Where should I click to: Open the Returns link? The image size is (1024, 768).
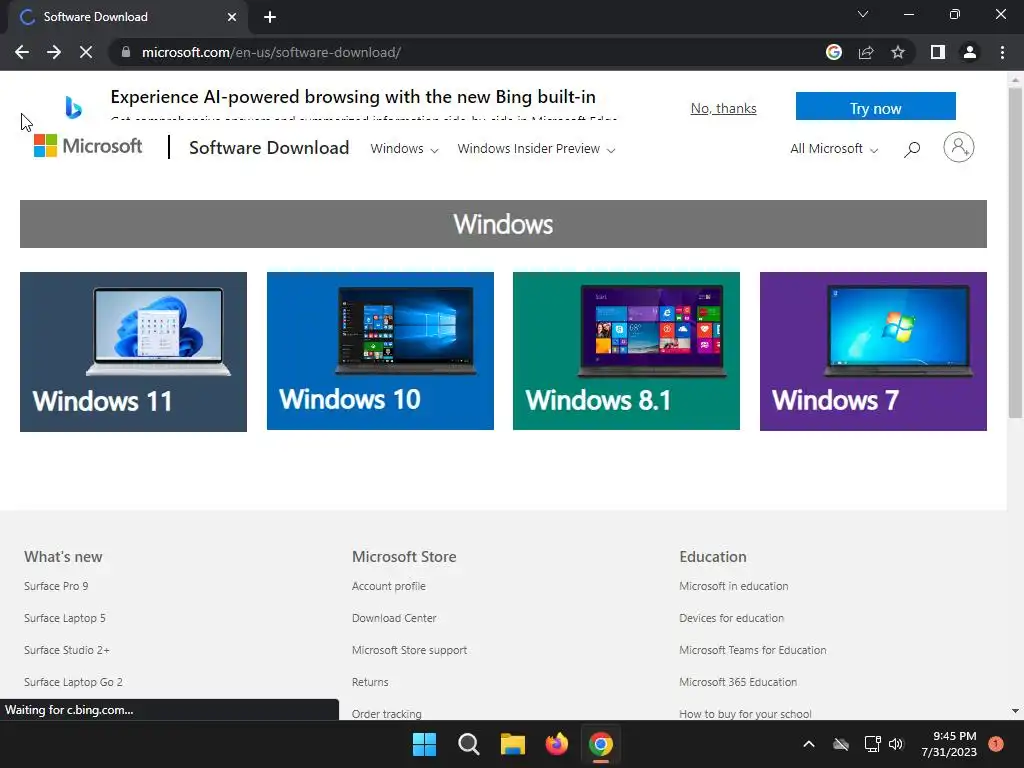click(x=370, y=682)
